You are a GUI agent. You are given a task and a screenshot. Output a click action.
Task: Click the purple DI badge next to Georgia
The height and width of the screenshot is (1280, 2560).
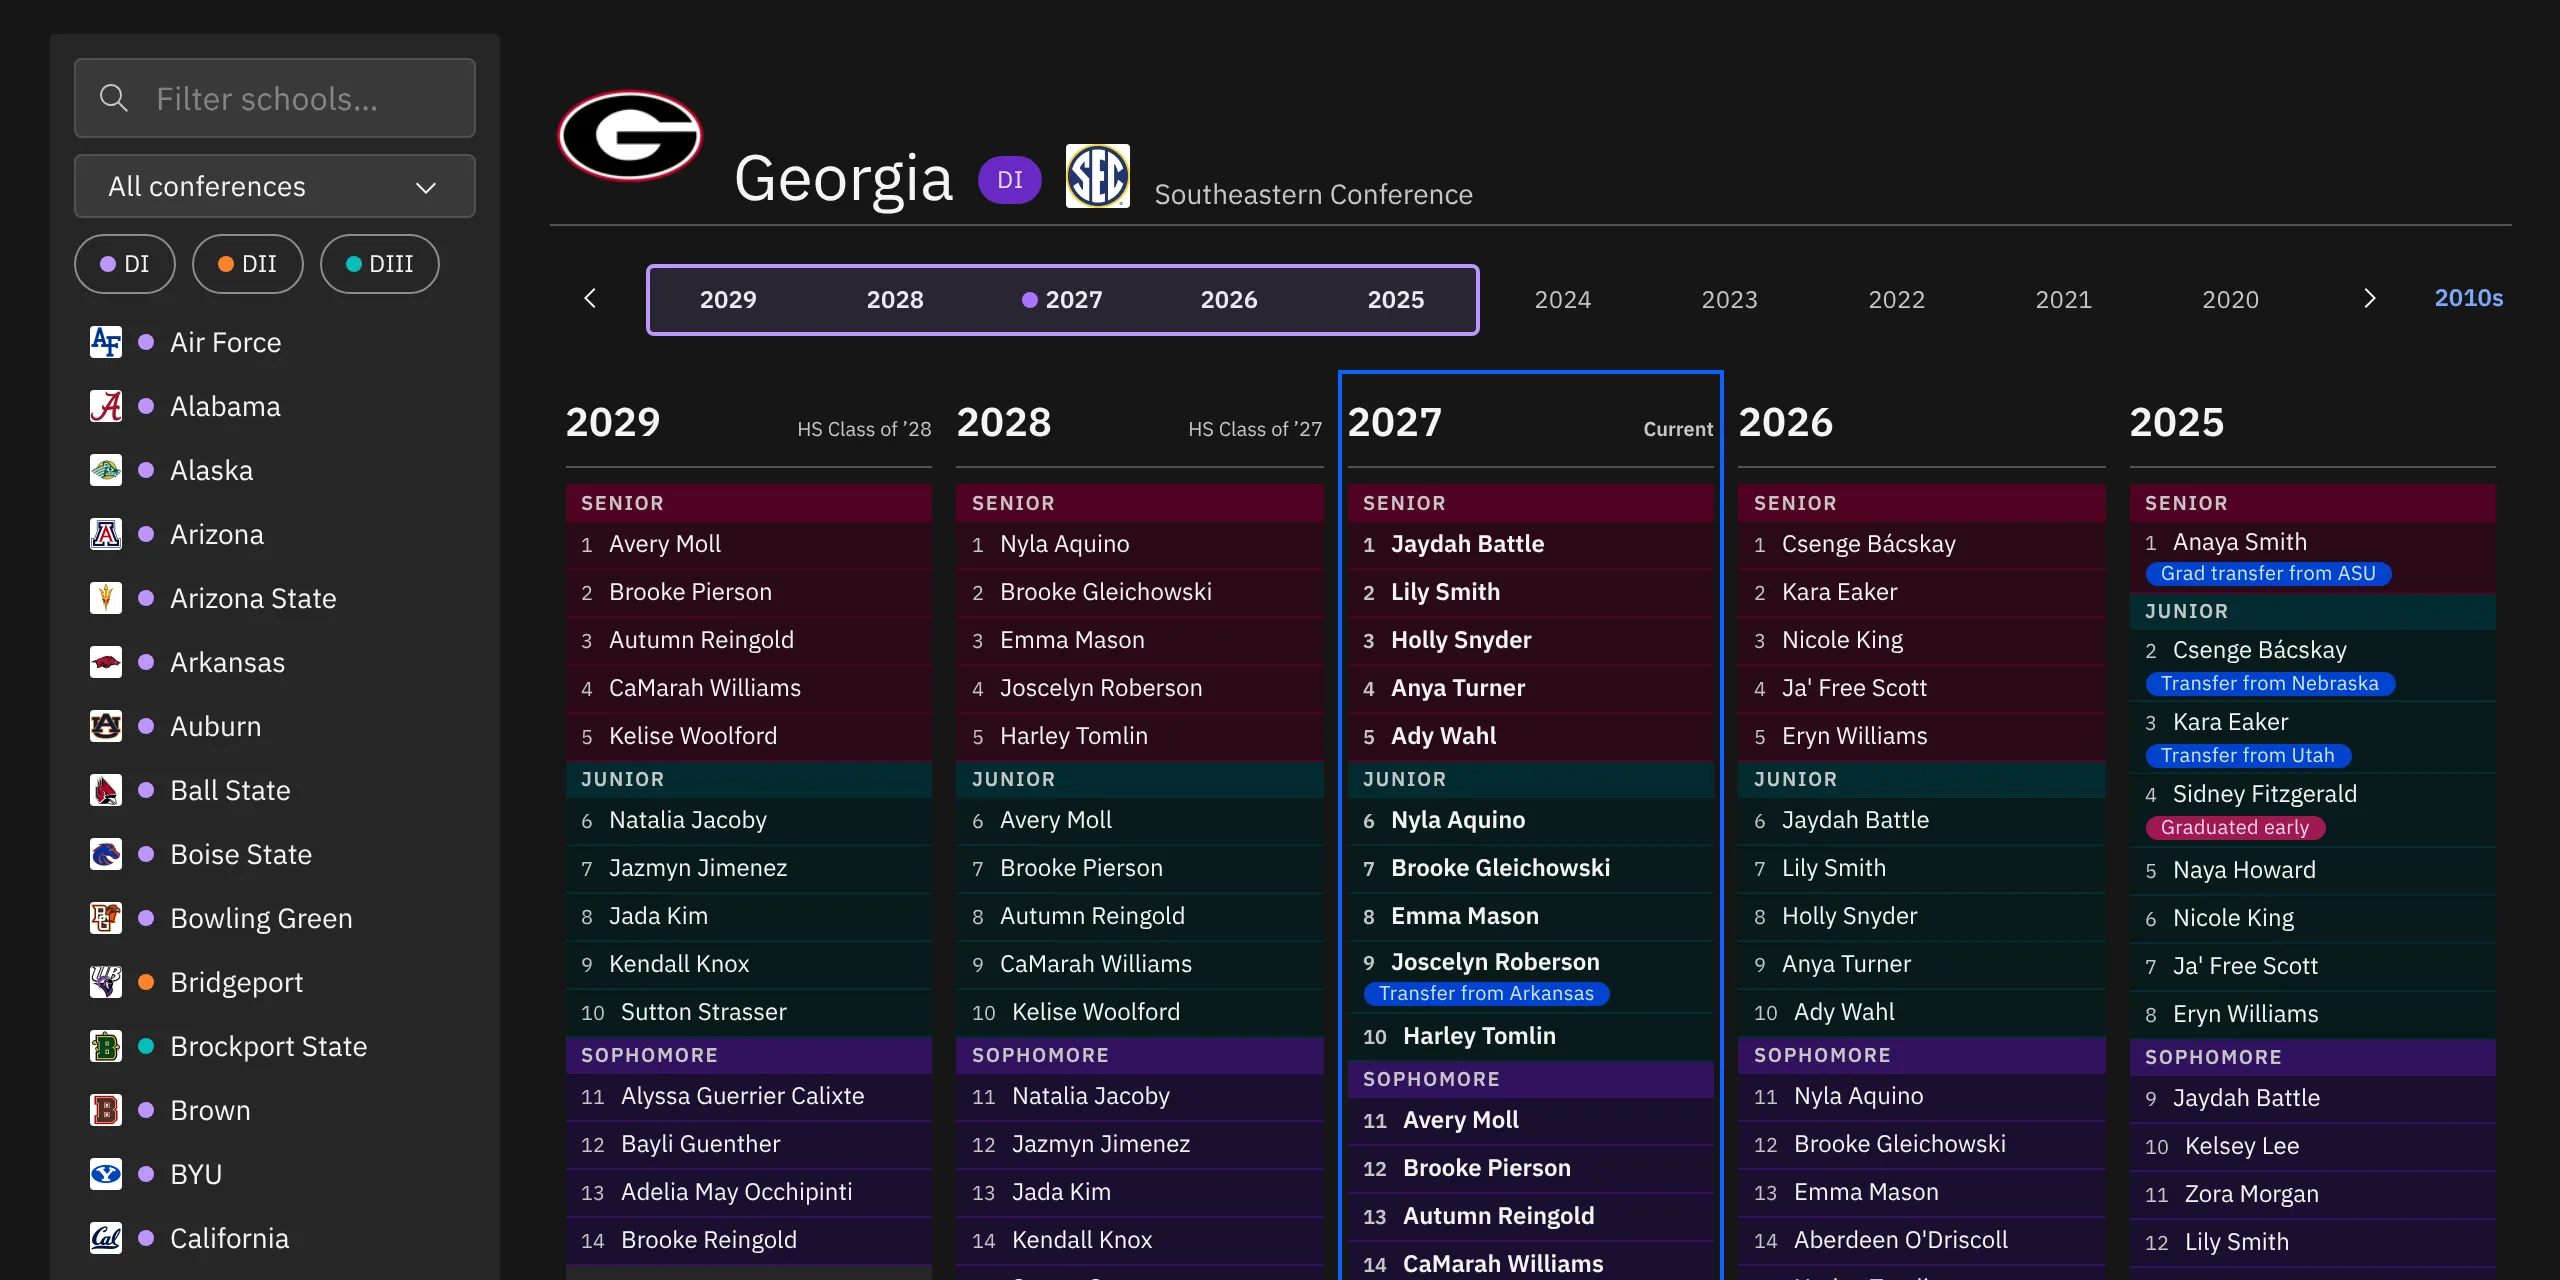point(1010,180)
